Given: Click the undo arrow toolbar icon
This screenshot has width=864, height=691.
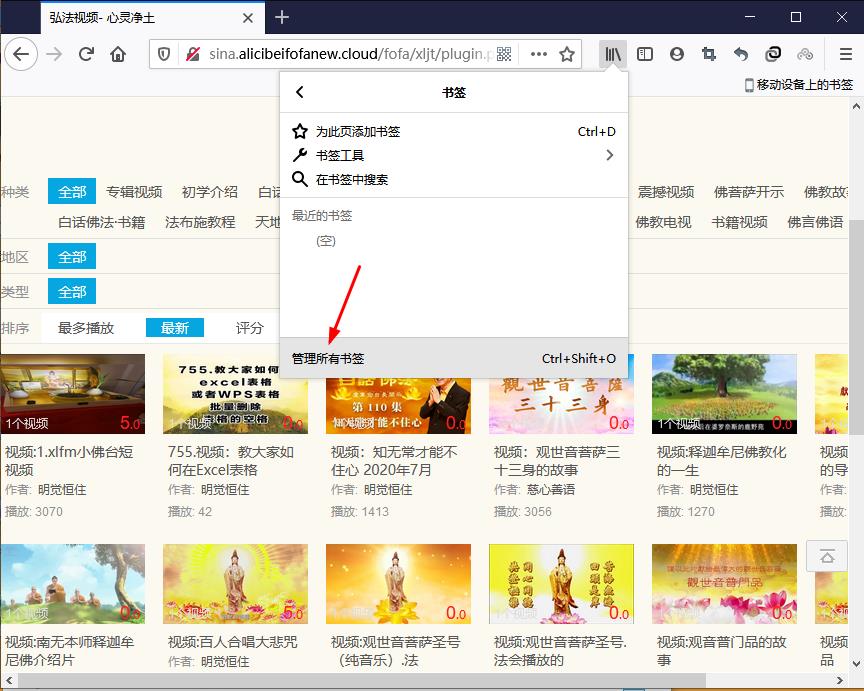Looking at the screenshot, I should point(741,54).
